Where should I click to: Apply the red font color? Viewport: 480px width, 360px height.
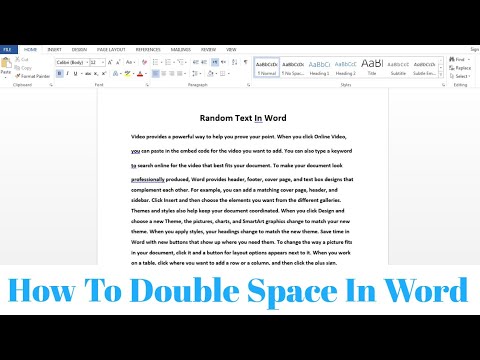point(140,74)
